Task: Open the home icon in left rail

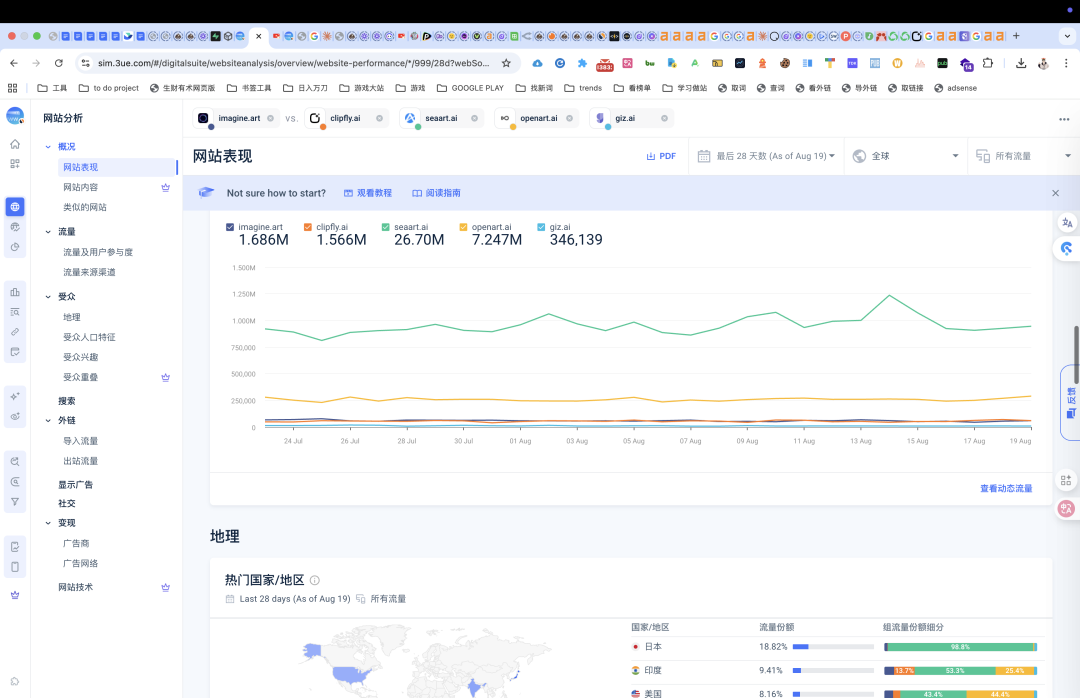Action: click(15, 144)
